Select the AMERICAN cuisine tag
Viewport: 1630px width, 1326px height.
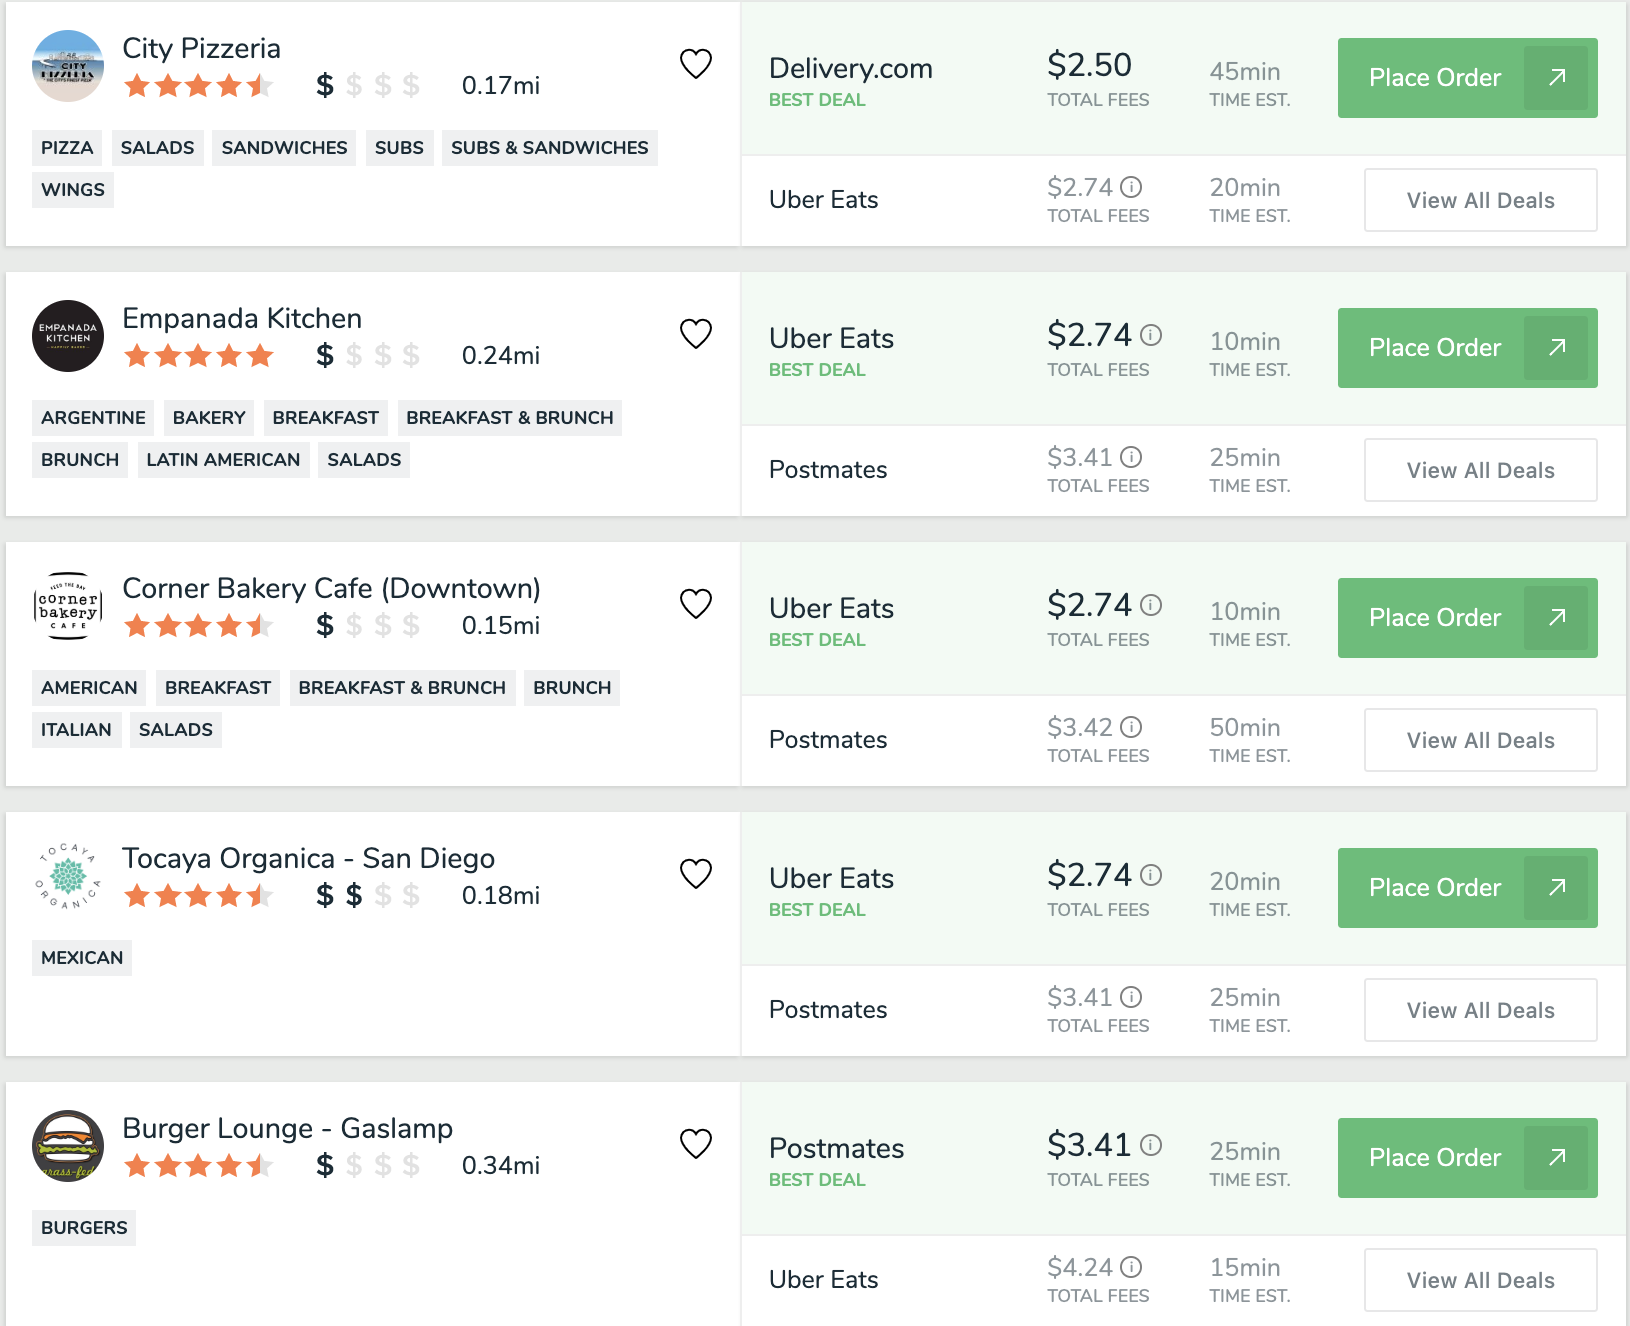89,688
